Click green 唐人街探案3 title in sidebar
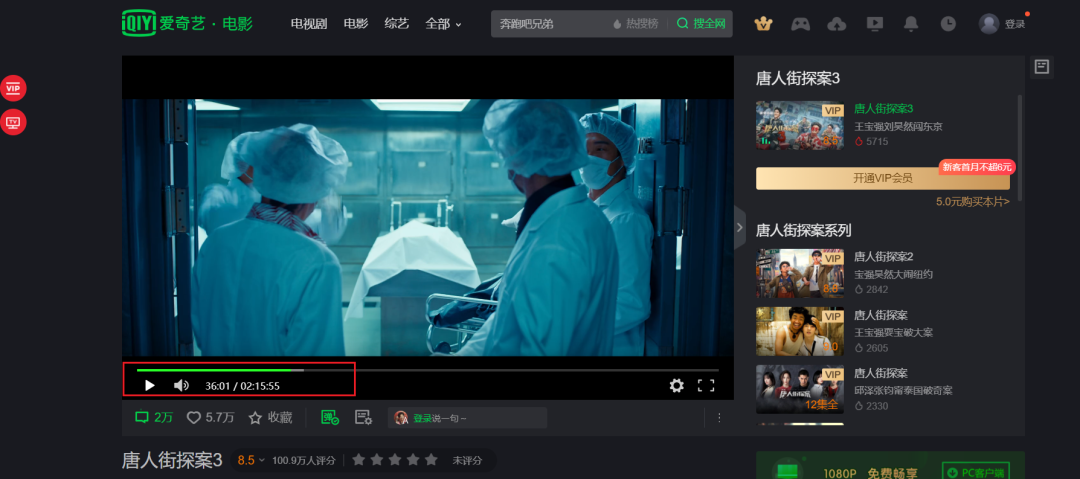Screen dimensions: 1080x479 pos(883,109)
